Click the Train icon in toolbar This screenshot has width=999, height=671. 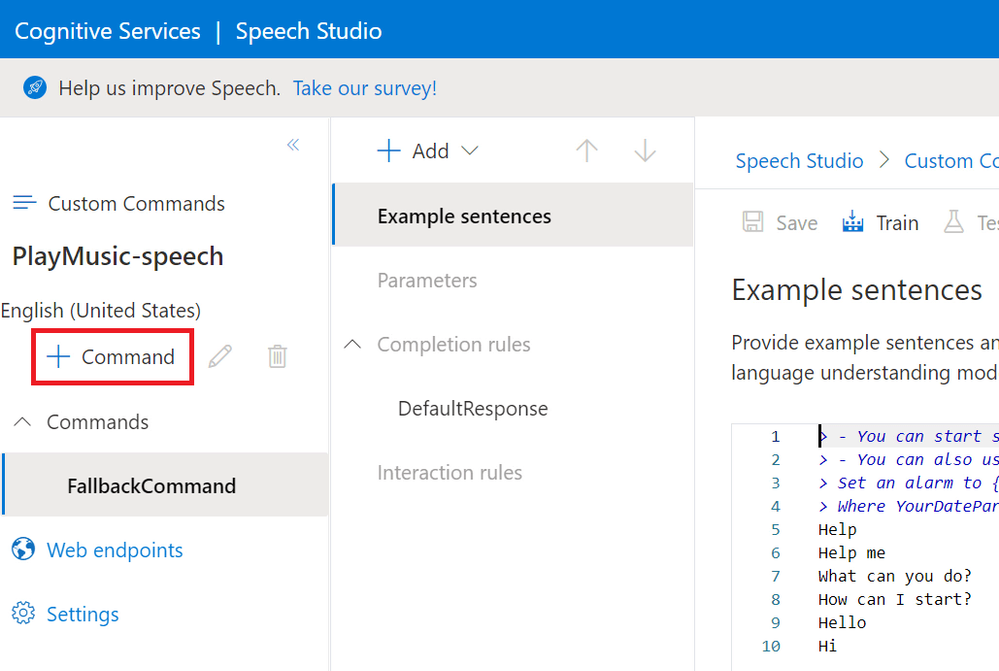coord(852,222)
